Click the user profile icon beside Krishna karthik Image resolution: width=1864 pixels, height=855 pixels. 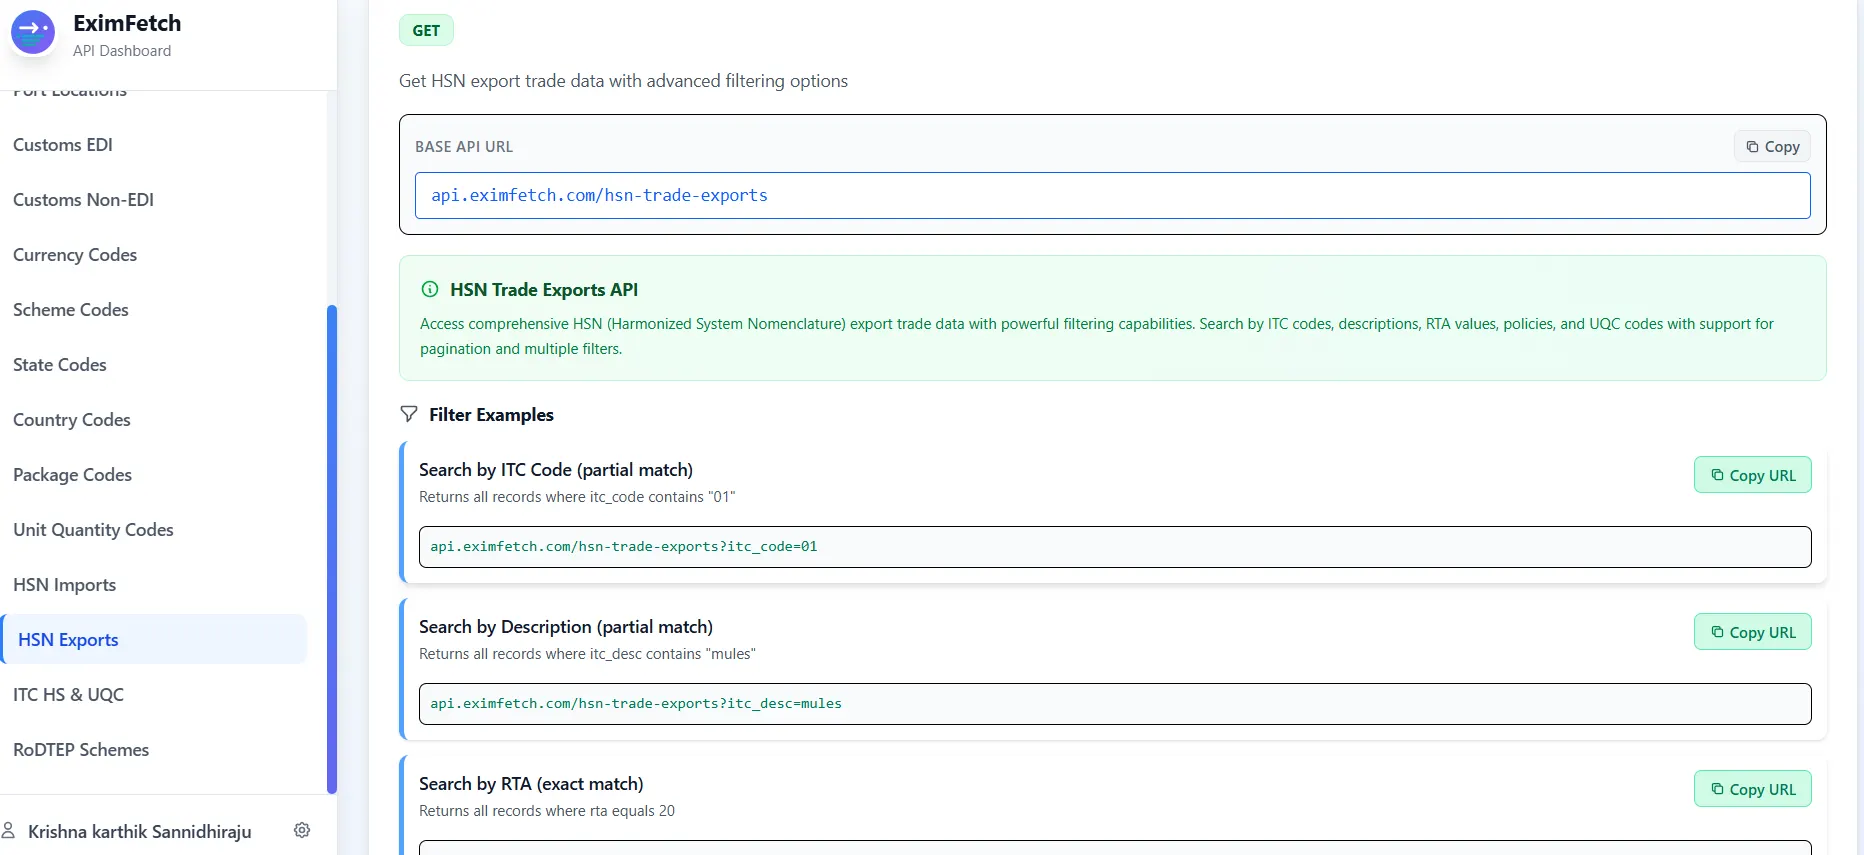pyautogui.click(x=9, y=830)
